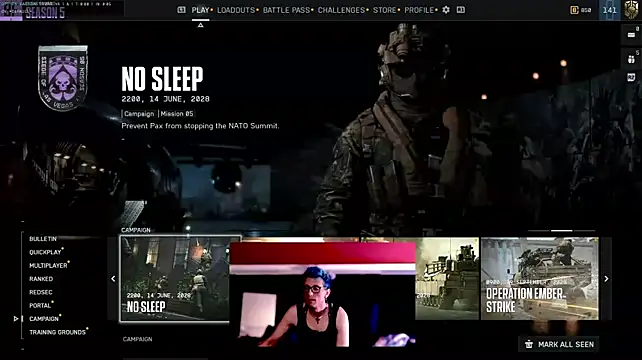The width and height of the screenshot is (642, 360).
Task: Go to the CHALLENGES tab
Action: click(x=341, y=10)
